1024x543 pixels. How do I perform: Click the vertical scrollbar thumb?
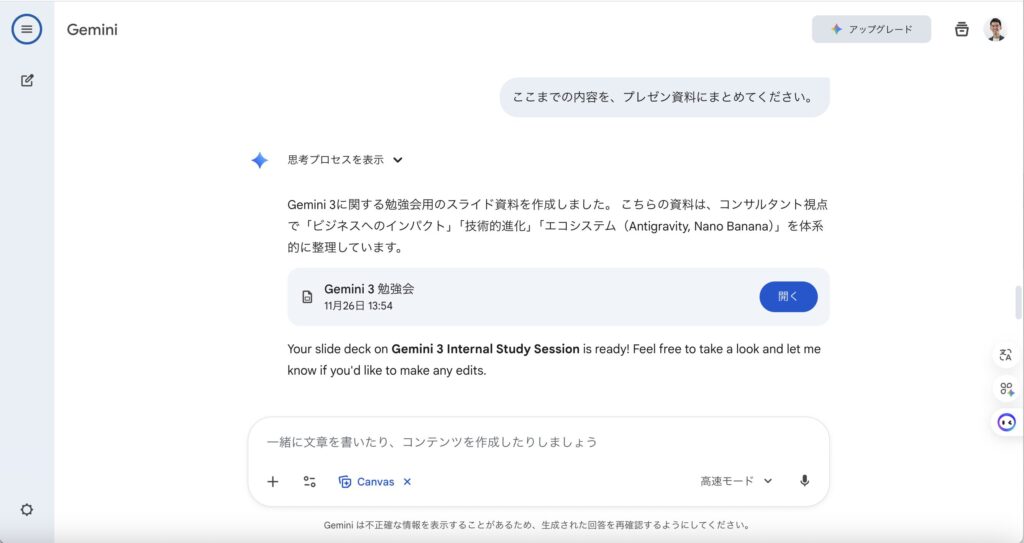1018,303
